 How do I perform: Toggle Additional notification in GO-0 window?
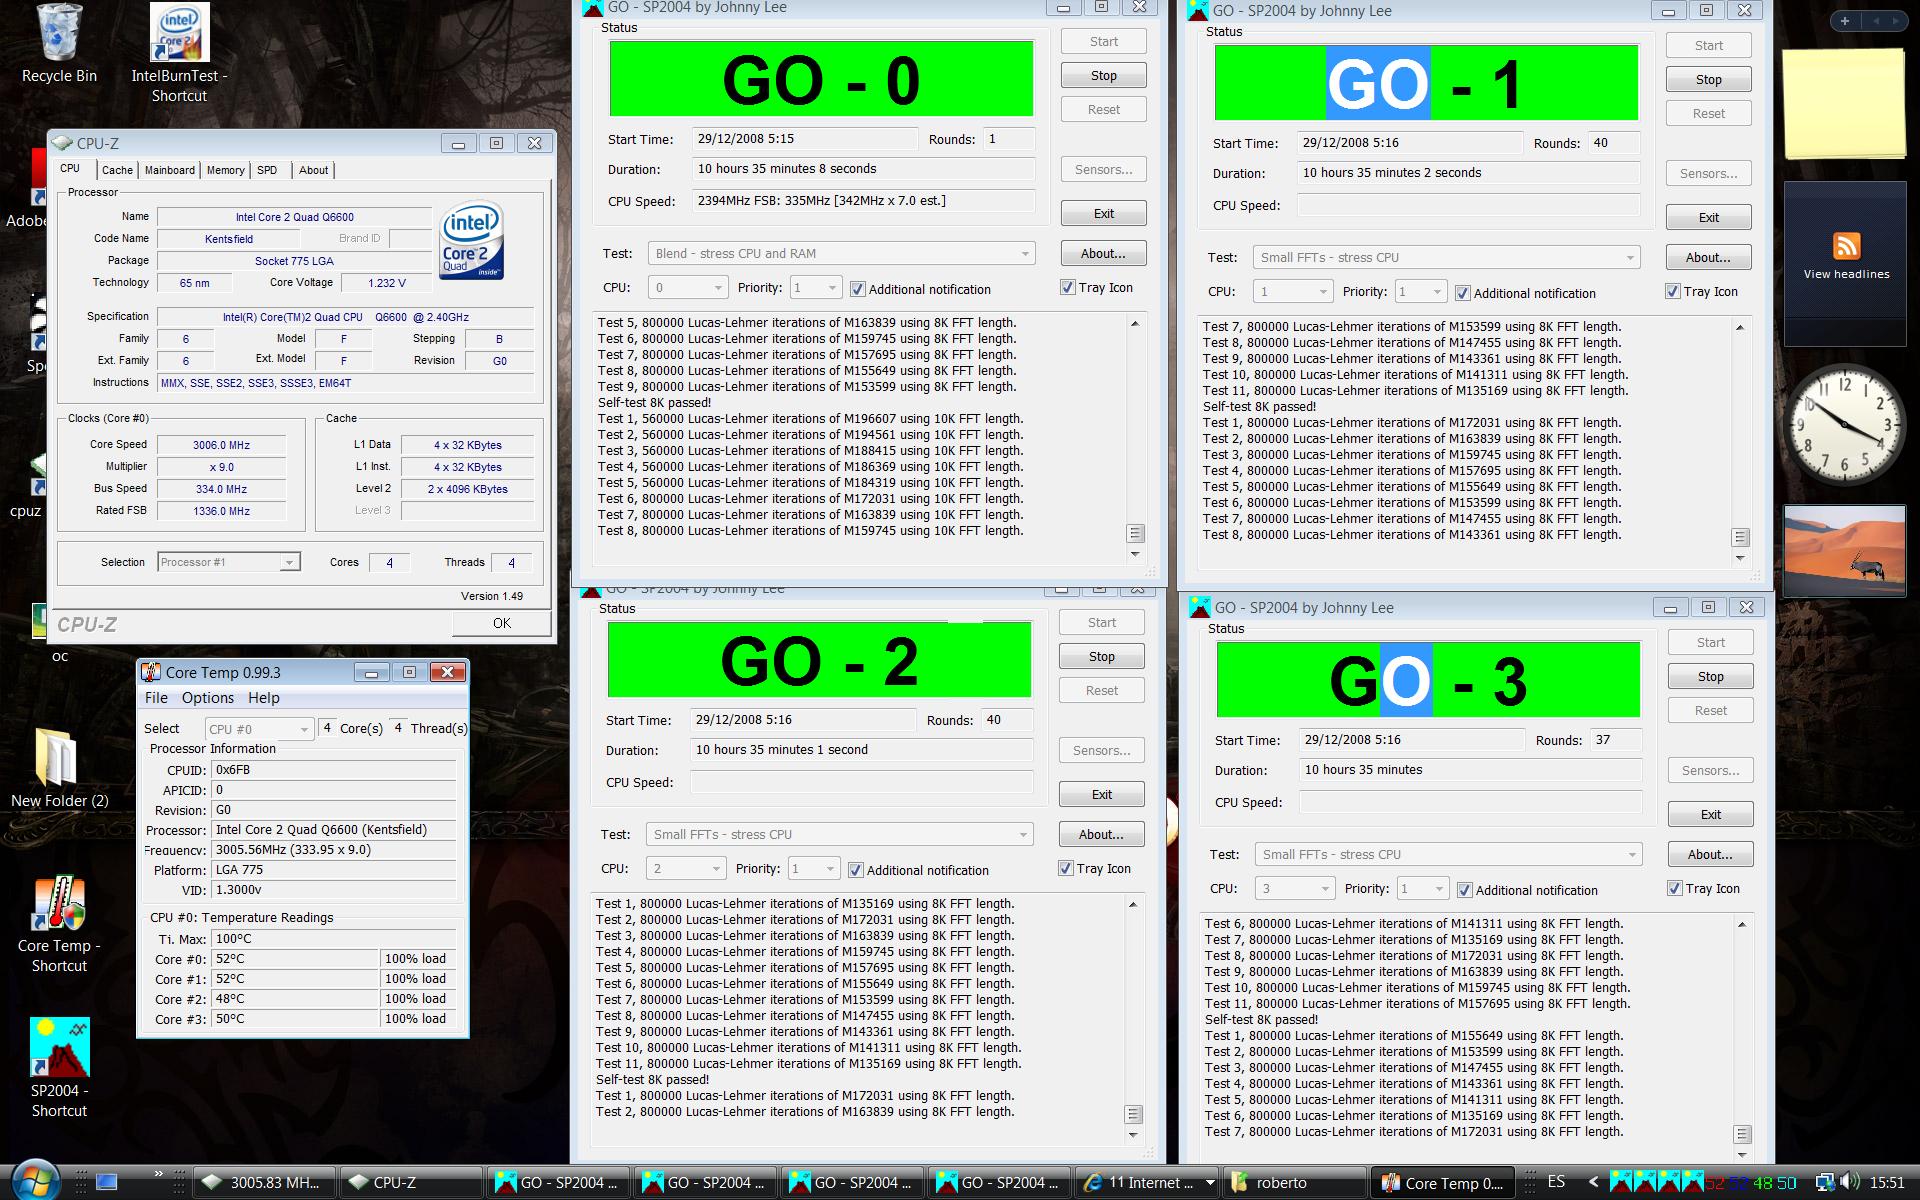coord(857,289)
